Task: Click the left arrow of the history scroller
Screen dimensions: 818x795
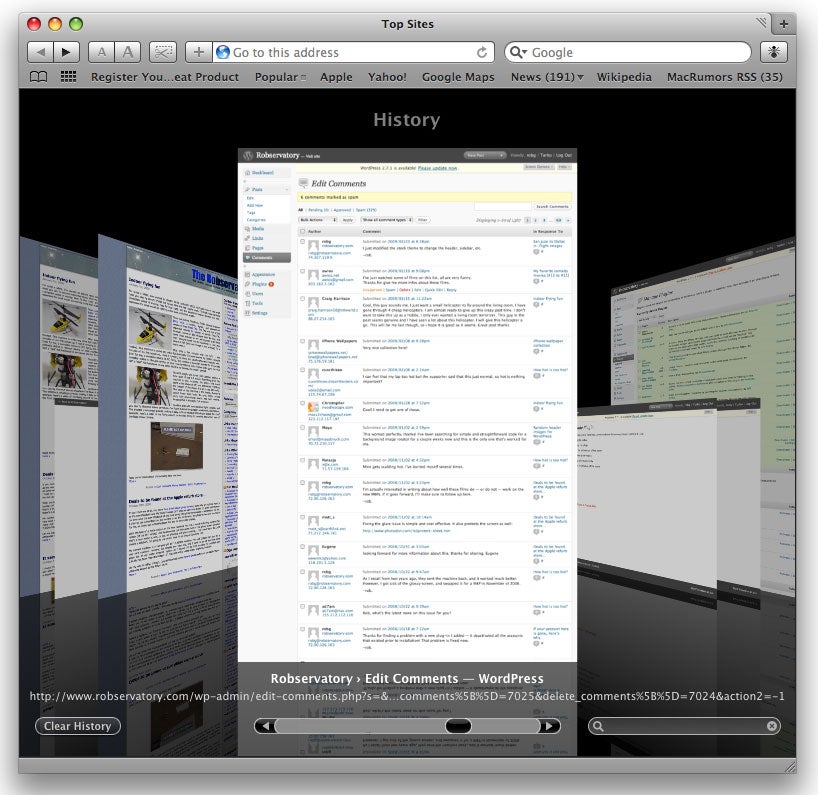Action: click(x=265, y=726)
